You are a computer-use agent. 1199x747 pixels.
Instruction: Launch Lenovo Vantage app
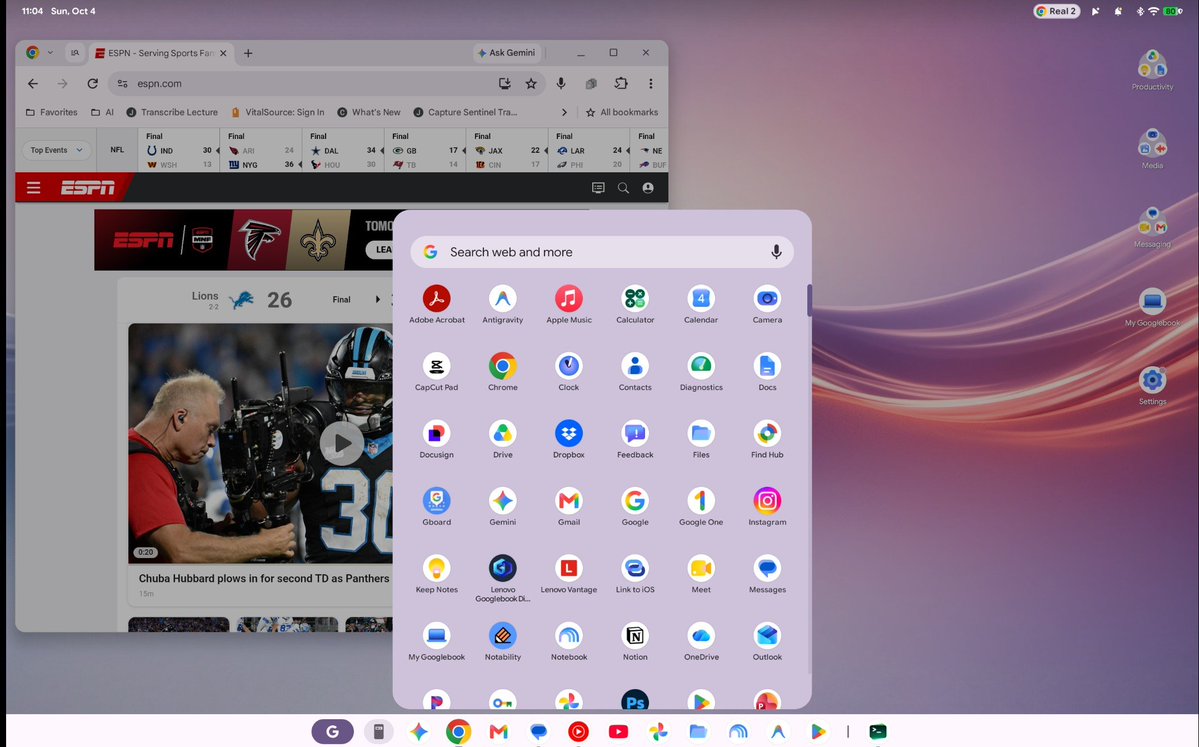[x=569, y=573]
